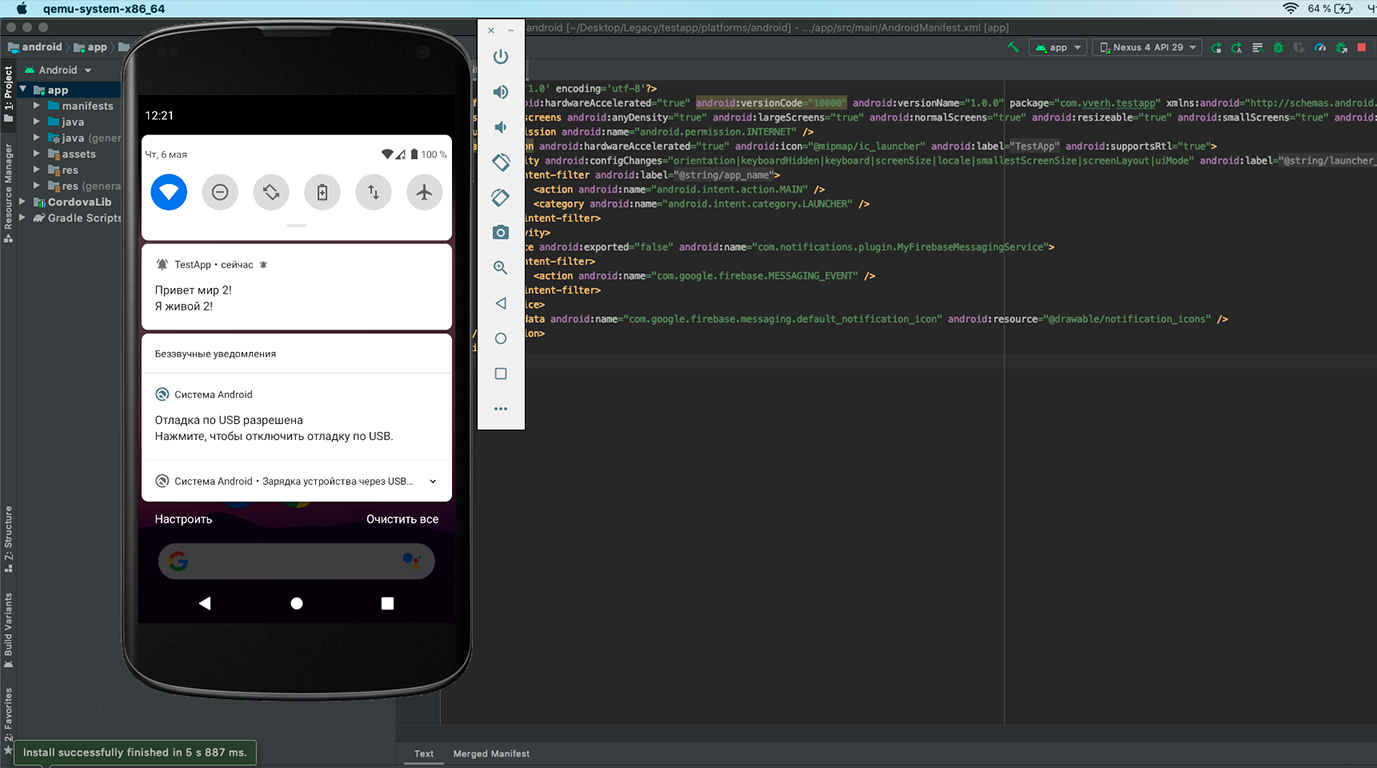
Task: Expand the USB charging notification chevron
Action: [x=433, y=481]
